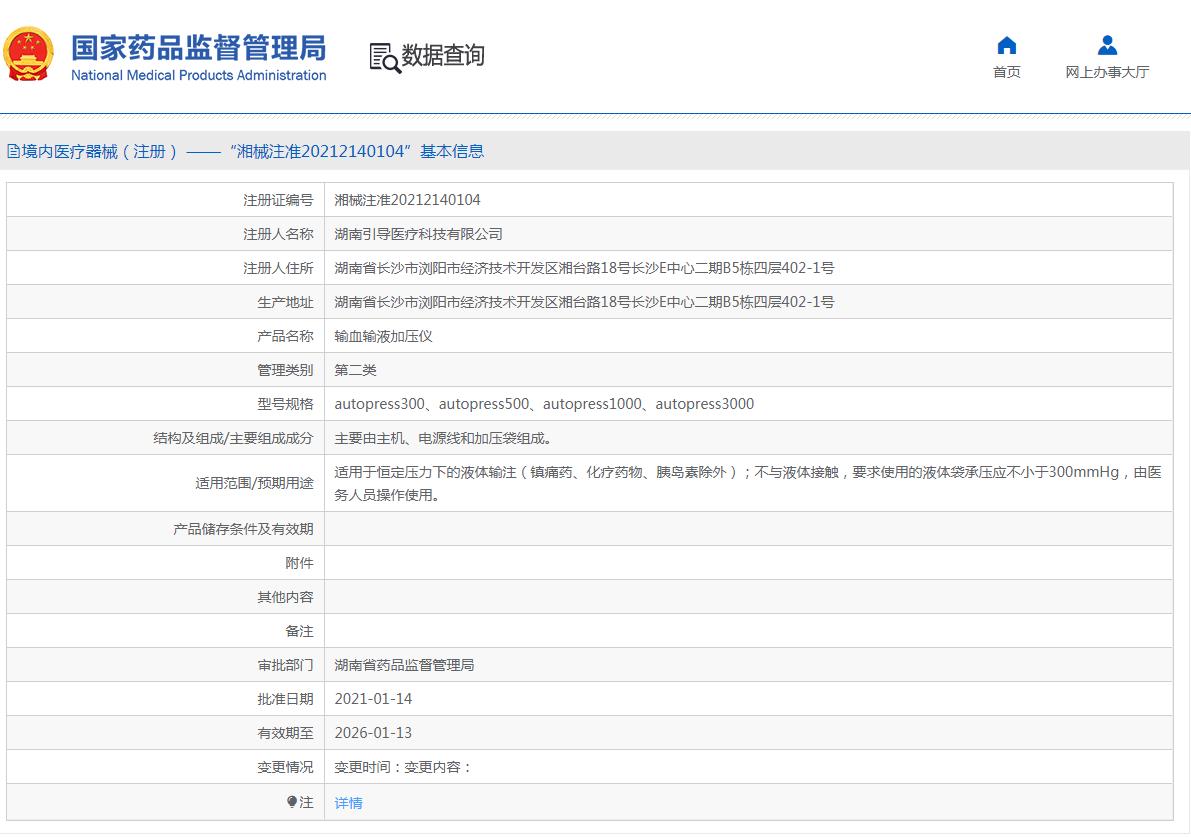Click the document icon before 境内医疗器械

pyautogui.click(x=13, y=151)
